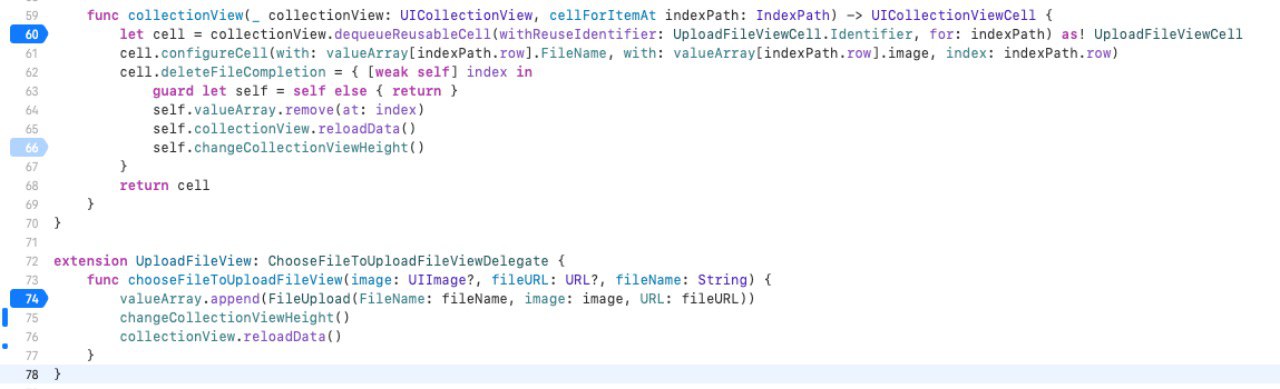Click line number 76 in the gutter
Image resolution: width=1280 pixels, height=389 pixels.
click(31, 337)
